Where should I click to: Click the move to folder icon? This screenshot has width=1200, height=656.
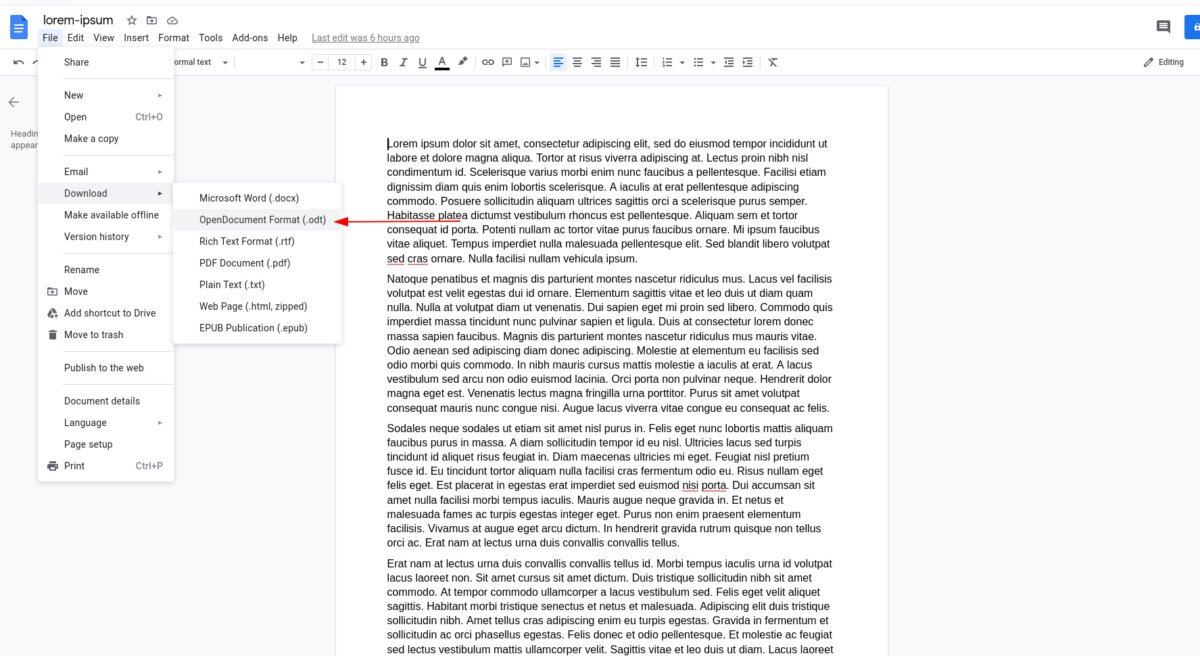coord(152,20)
